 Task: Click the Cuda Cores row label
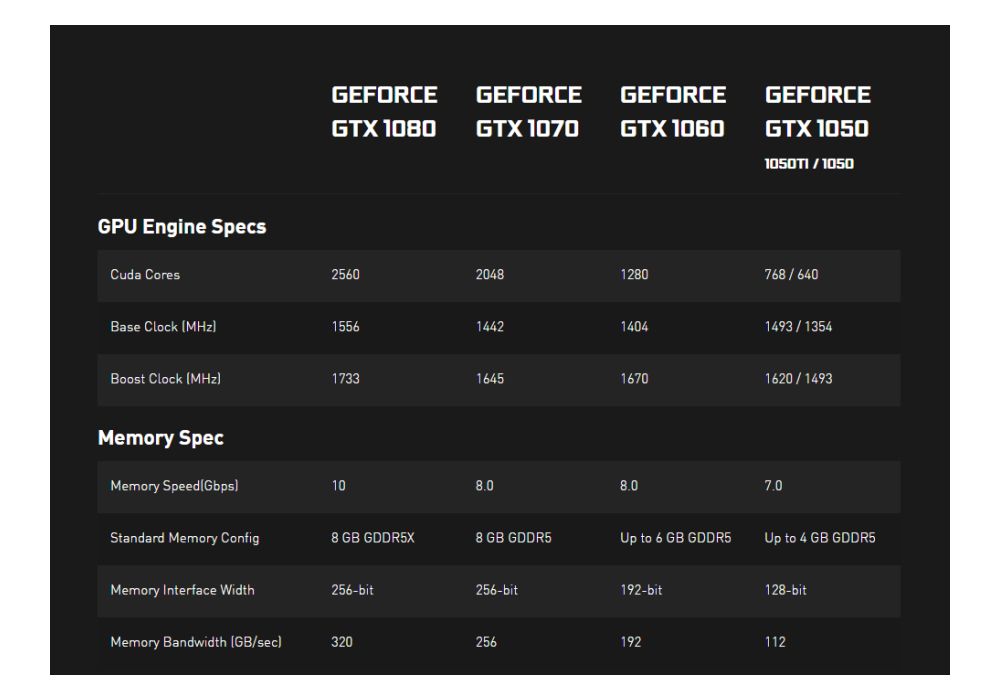pos(145,276)
